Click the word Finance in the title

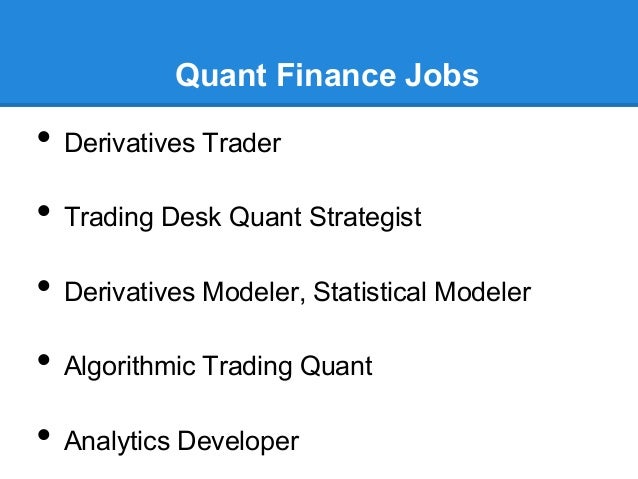click(x=337, y=75)
